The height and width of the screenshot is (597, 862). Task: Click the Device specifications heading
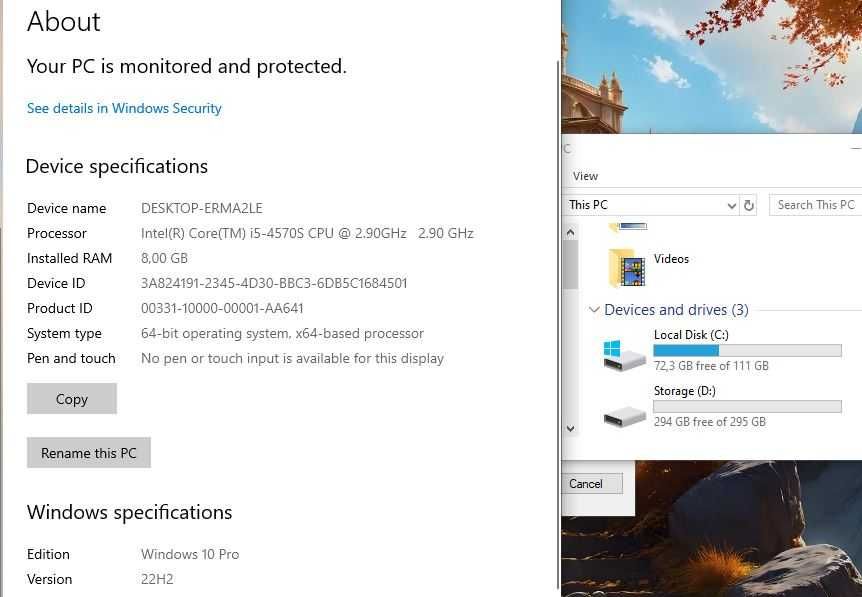pyautogui.click(x=117, y=166)
